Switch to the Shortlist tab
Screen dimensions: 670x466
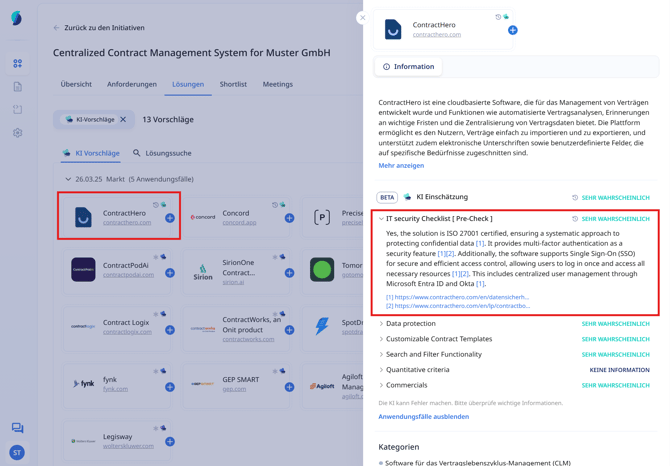pos(233,84)
